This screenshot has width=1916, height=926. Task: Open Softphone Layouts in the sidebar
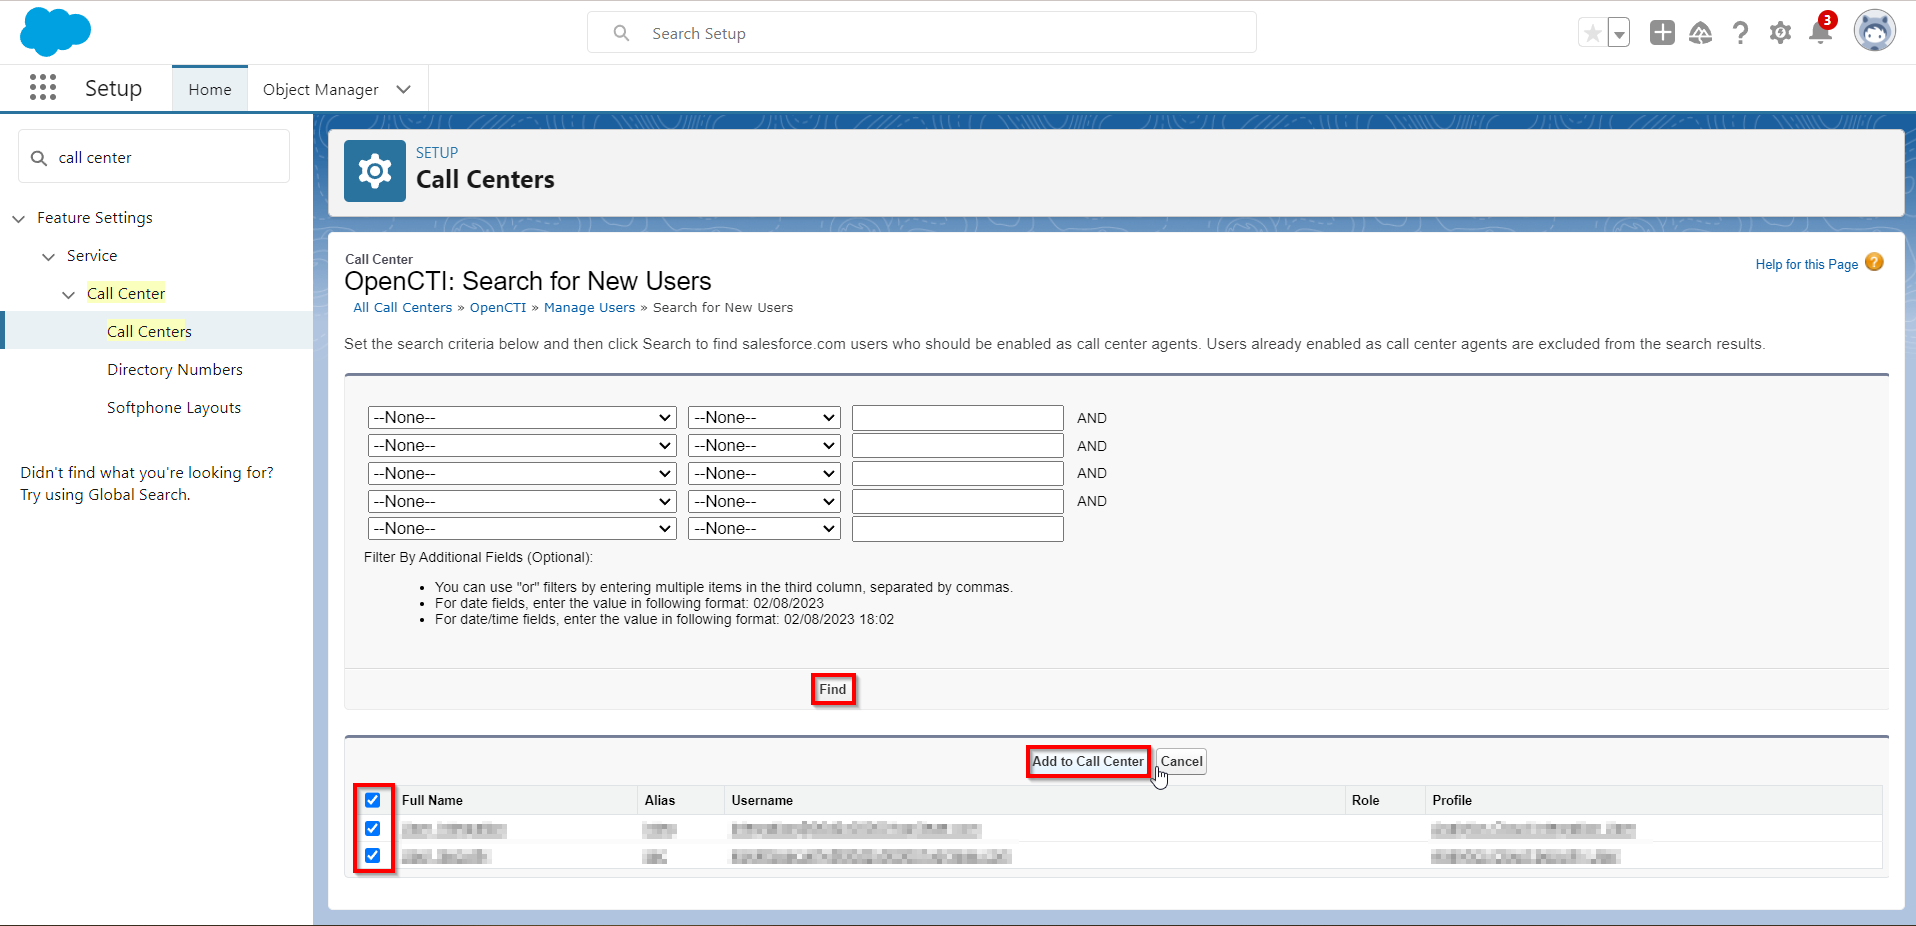pyautogui.click(x=174, y=407)
